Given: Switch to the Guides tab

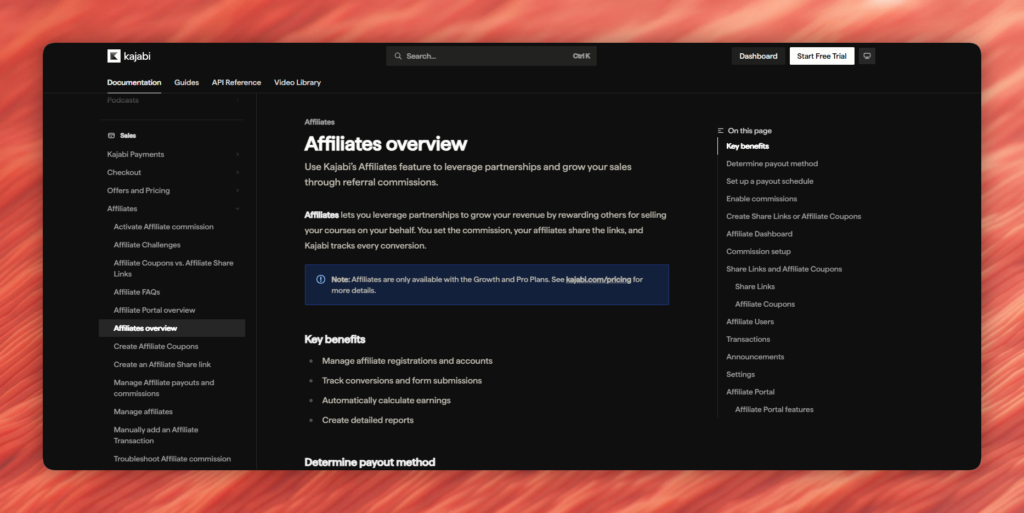Looking at the screenshot, I should click(x=186, y=82).
